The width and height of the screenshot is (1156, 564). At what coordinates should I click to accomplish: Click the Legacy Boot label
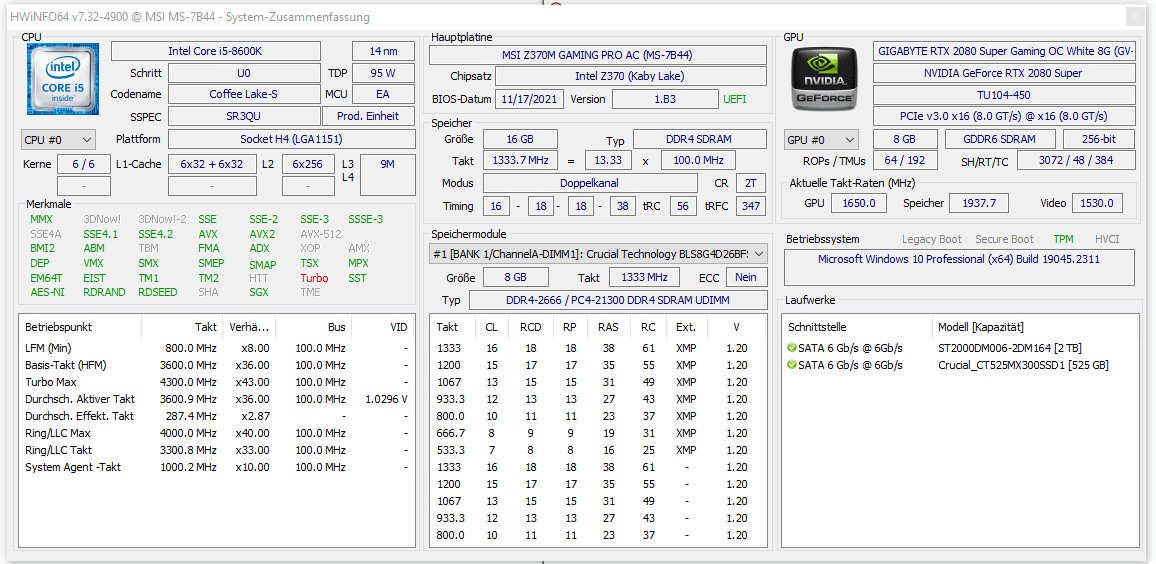932,239
